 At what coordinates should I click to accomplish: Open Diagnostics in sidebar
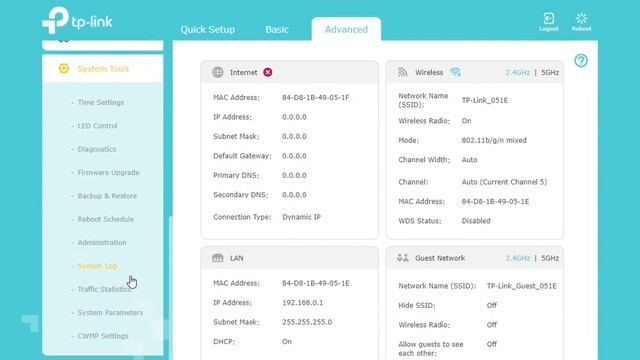tap(97, 149)
